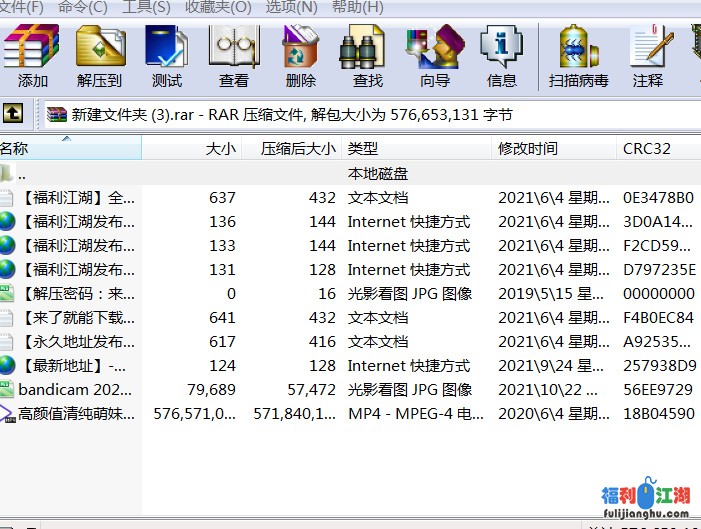Image resolution: width=701 pixels, height=529 pixels.
Task: Click the 查找 (Find) binoculars icon
Action: [x=367, y=56]
